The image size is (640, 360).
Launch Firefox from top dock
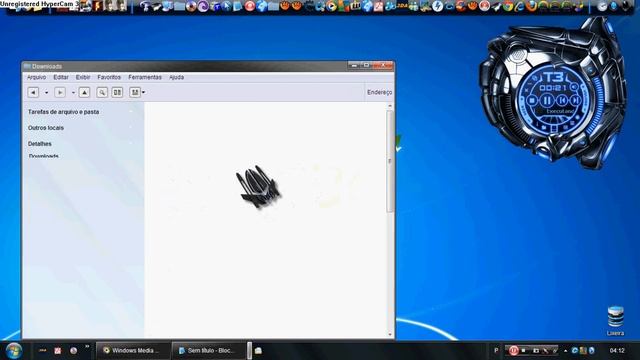pyautogui.click(x=531, y=6)
